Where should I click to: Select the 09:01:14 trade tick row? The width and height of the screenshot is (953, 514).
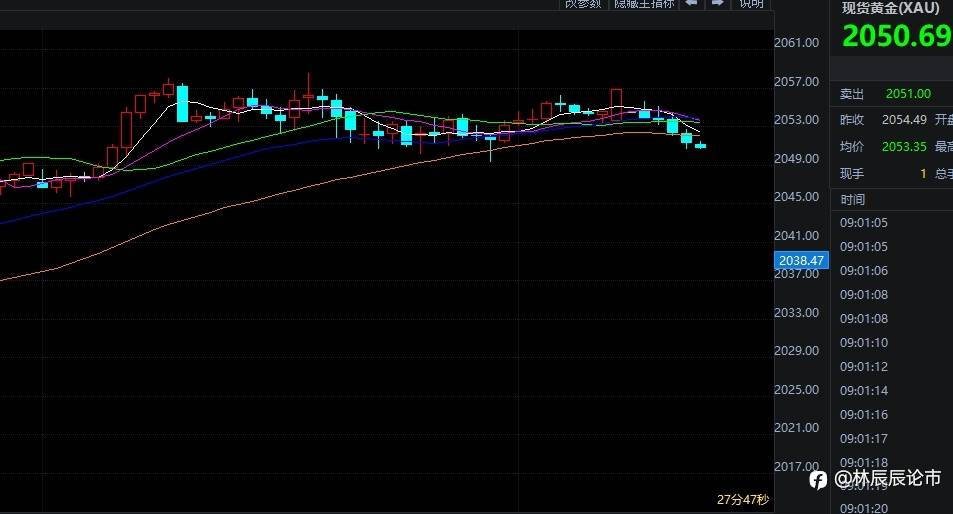pyautogui.click(x=864, y=391)
